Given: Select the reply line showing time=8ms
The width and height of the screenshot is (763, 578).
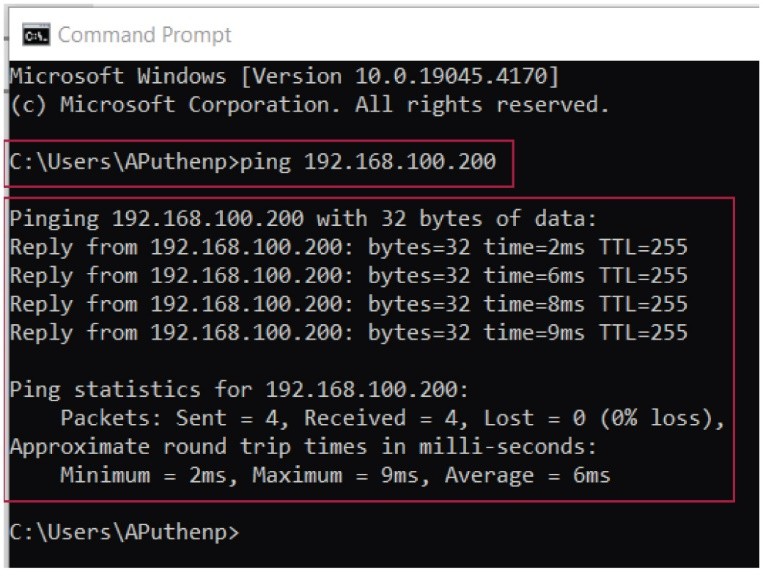Looking at the screenshot, I should pos(348,304).
